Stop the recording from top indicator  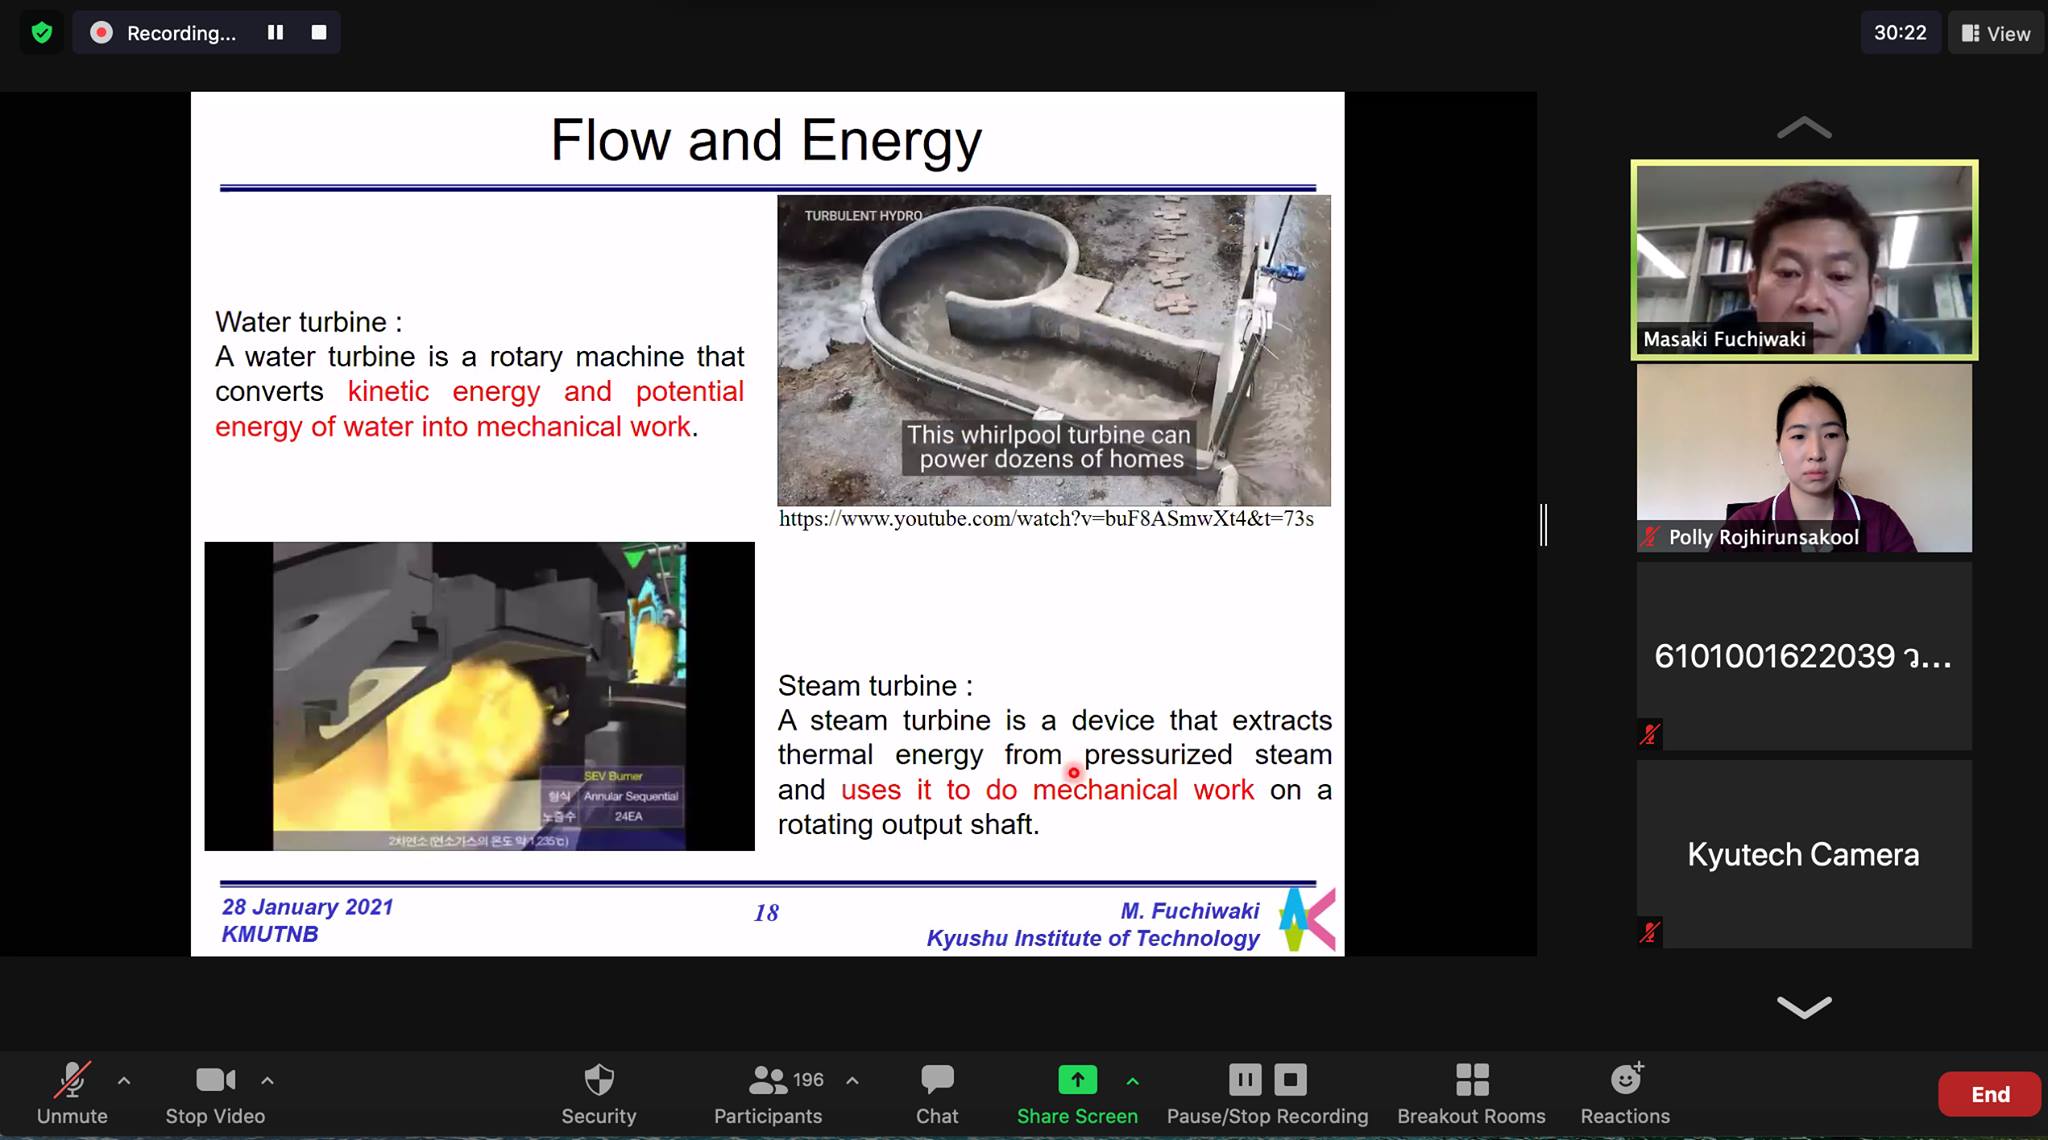[x=319, y=33]
